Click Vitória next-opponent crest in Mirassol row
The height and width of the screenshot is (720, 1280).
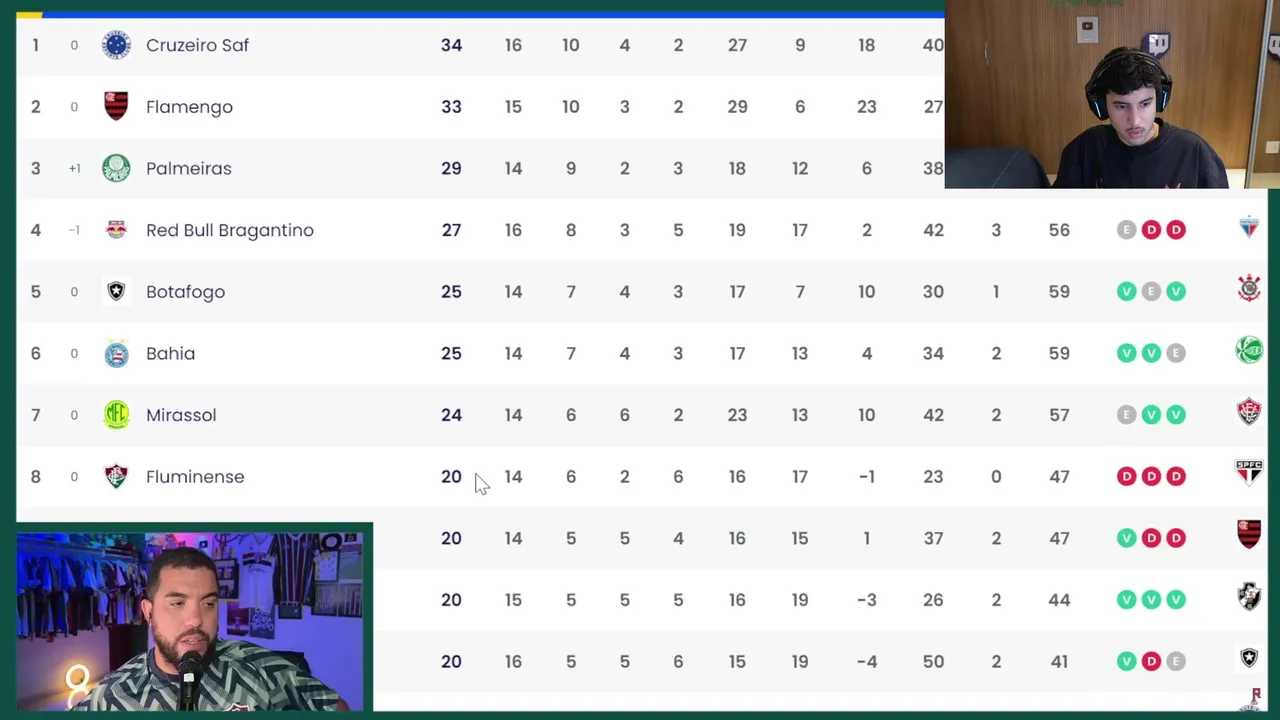point(1249,411)
